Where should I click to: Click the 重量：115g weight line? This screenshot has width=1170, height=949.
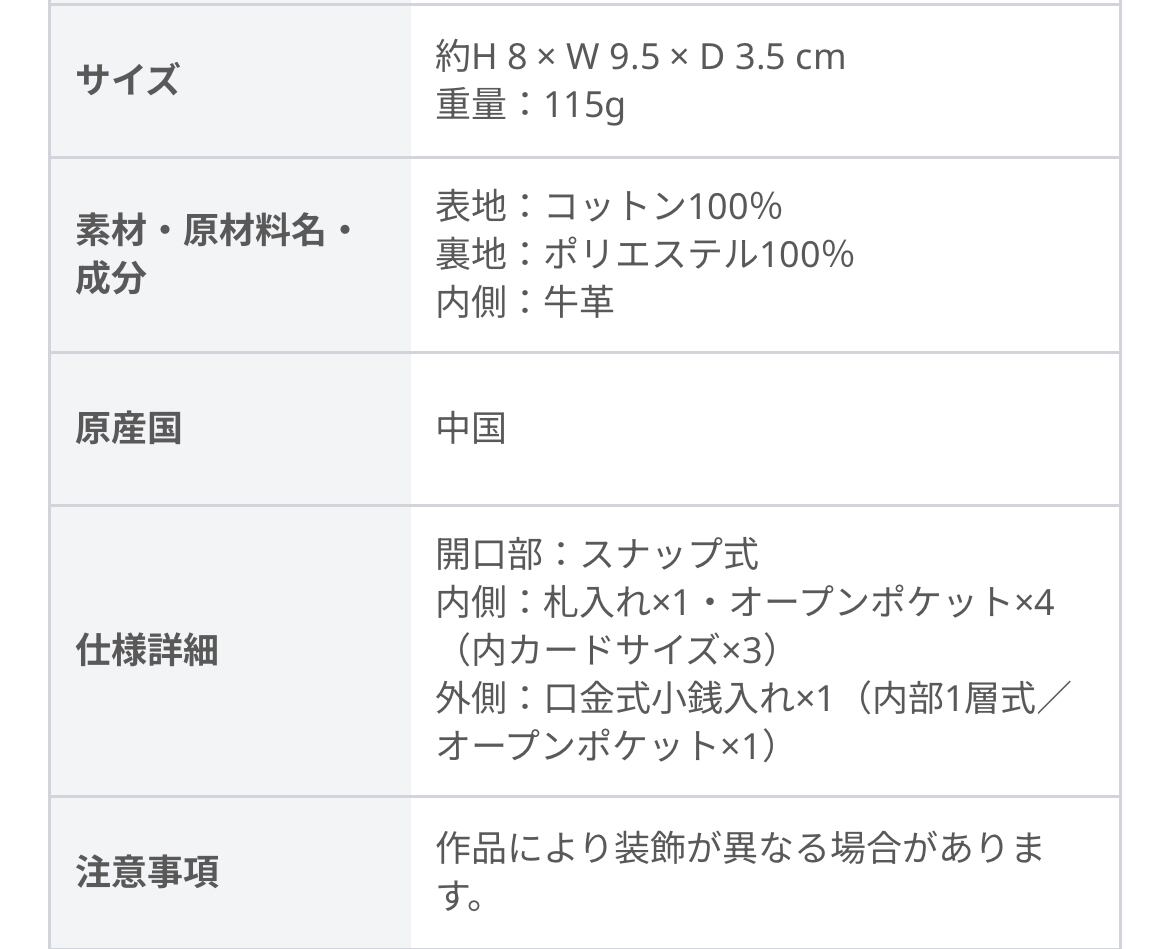[x=530, y=104]
